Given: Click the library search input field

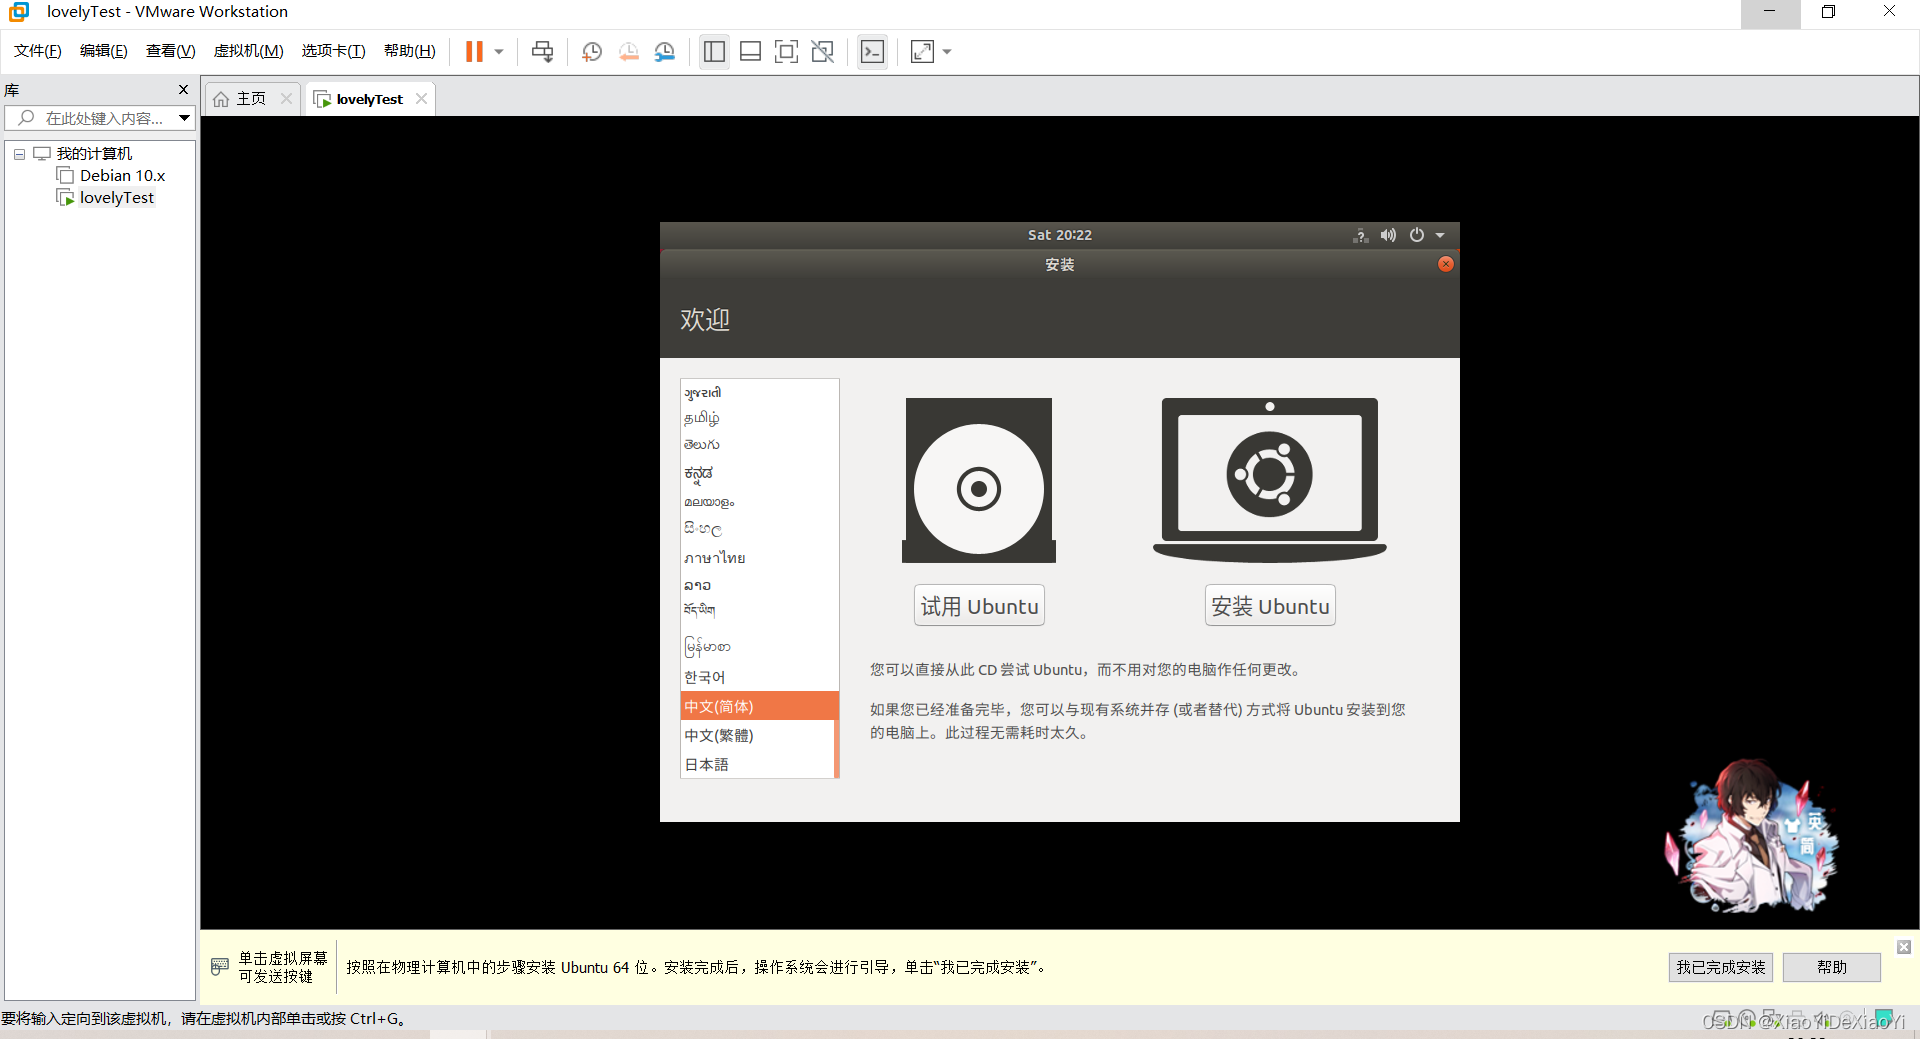Looking at the screenshot, I should (92, 118).
